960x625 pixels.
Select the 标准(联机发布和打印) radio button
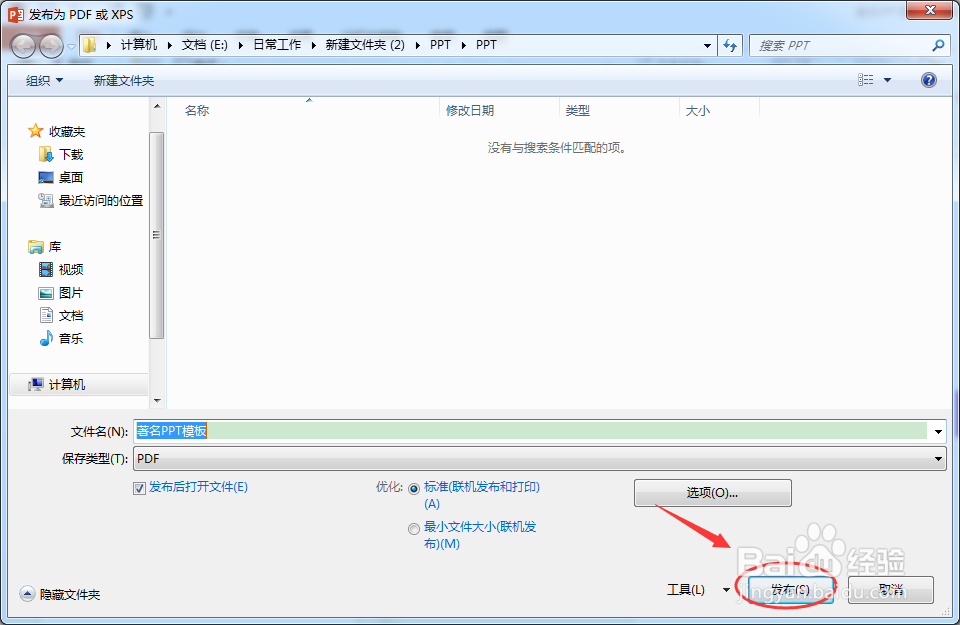(414, 489)
